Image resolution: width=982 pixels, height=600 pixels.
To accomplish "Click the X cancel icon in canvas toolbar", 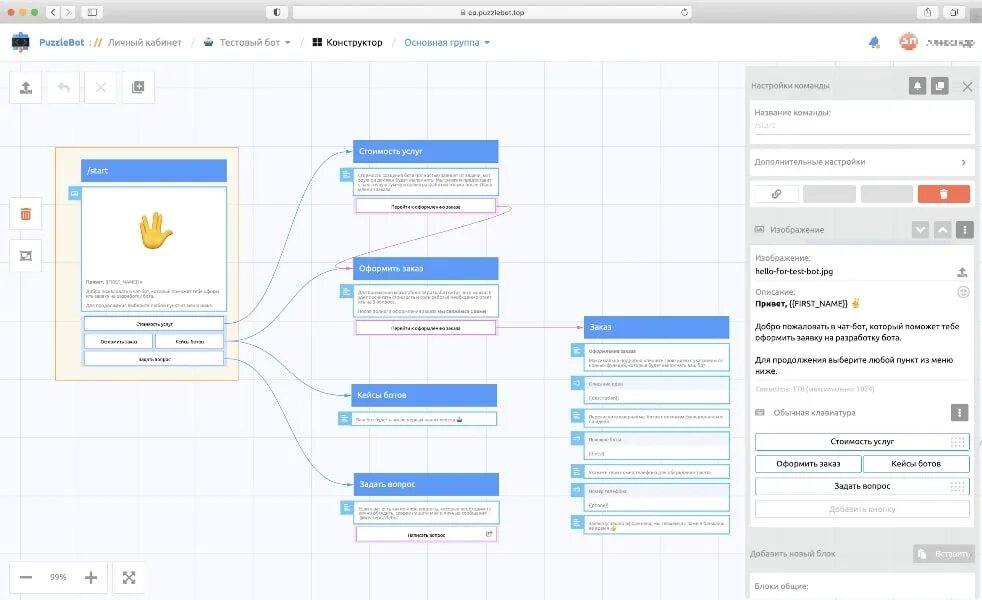I will coord(101,87).
